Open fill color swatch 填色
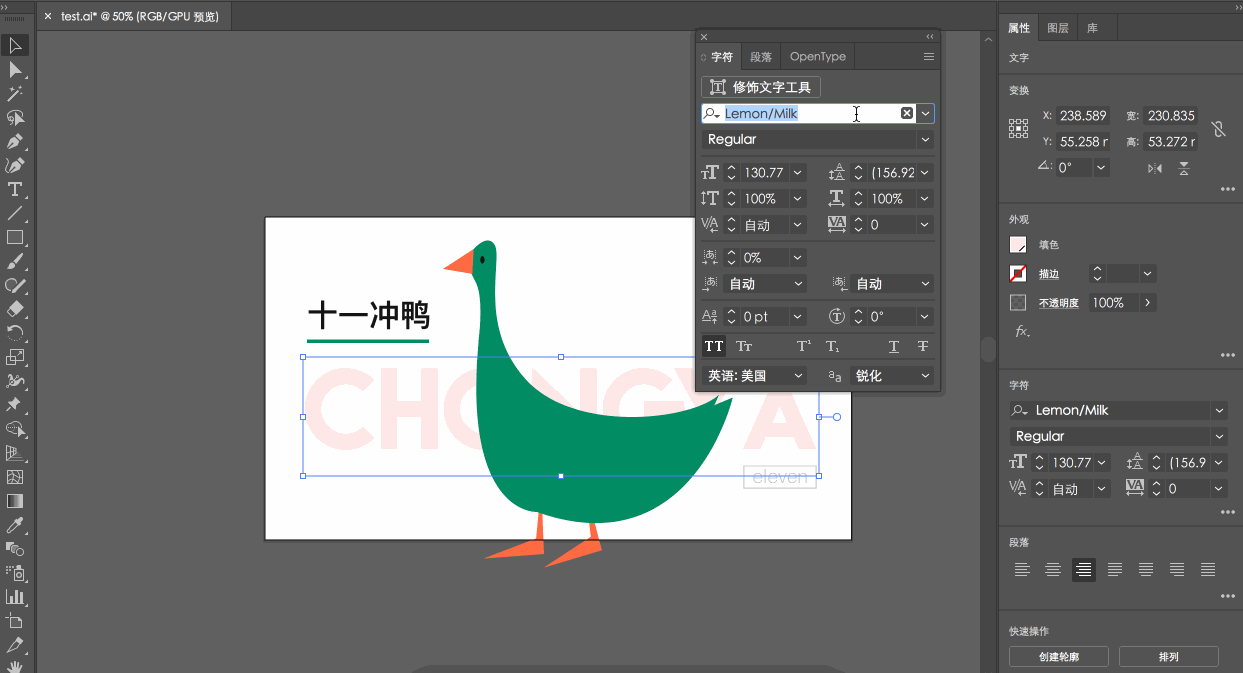 point(1018,244)
